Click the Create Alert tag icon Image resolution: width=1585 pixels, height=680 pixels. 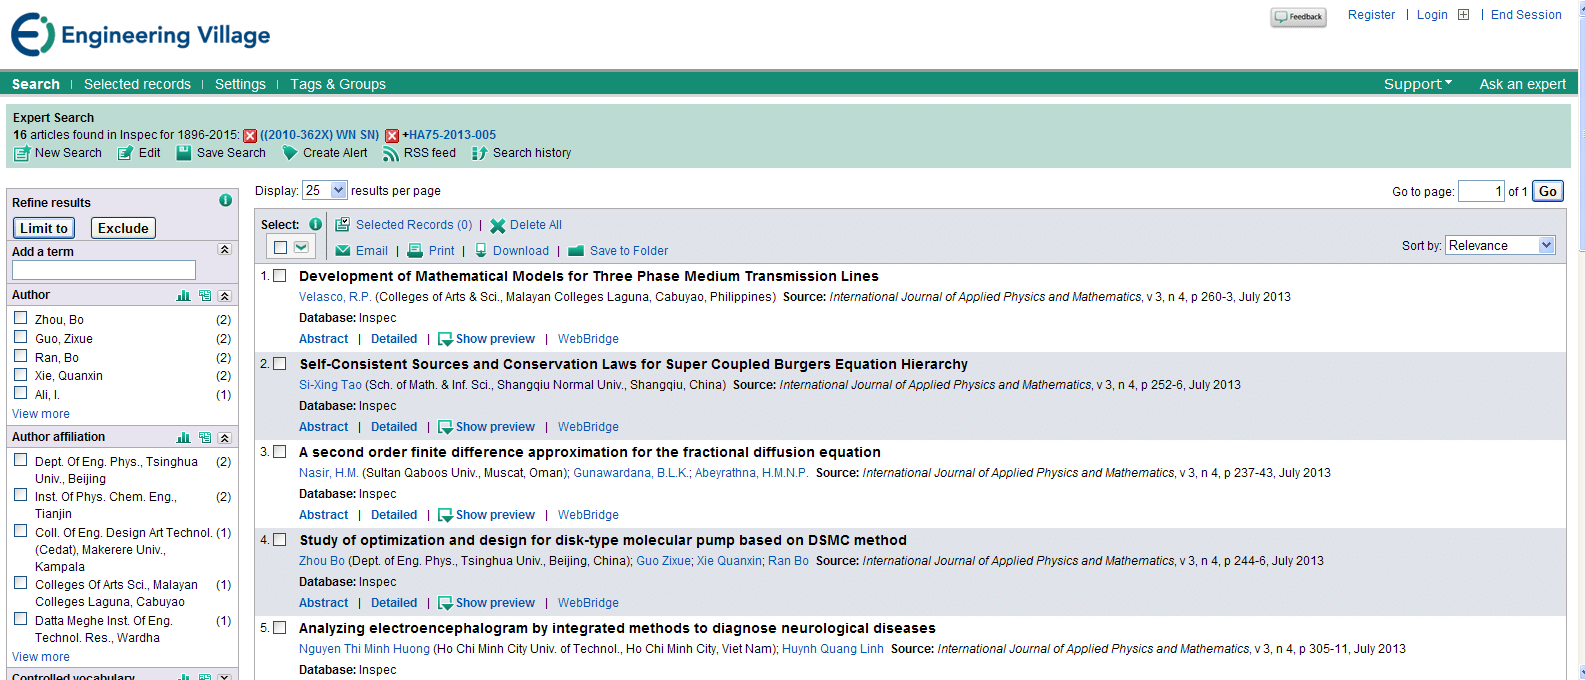click(290, 153)
